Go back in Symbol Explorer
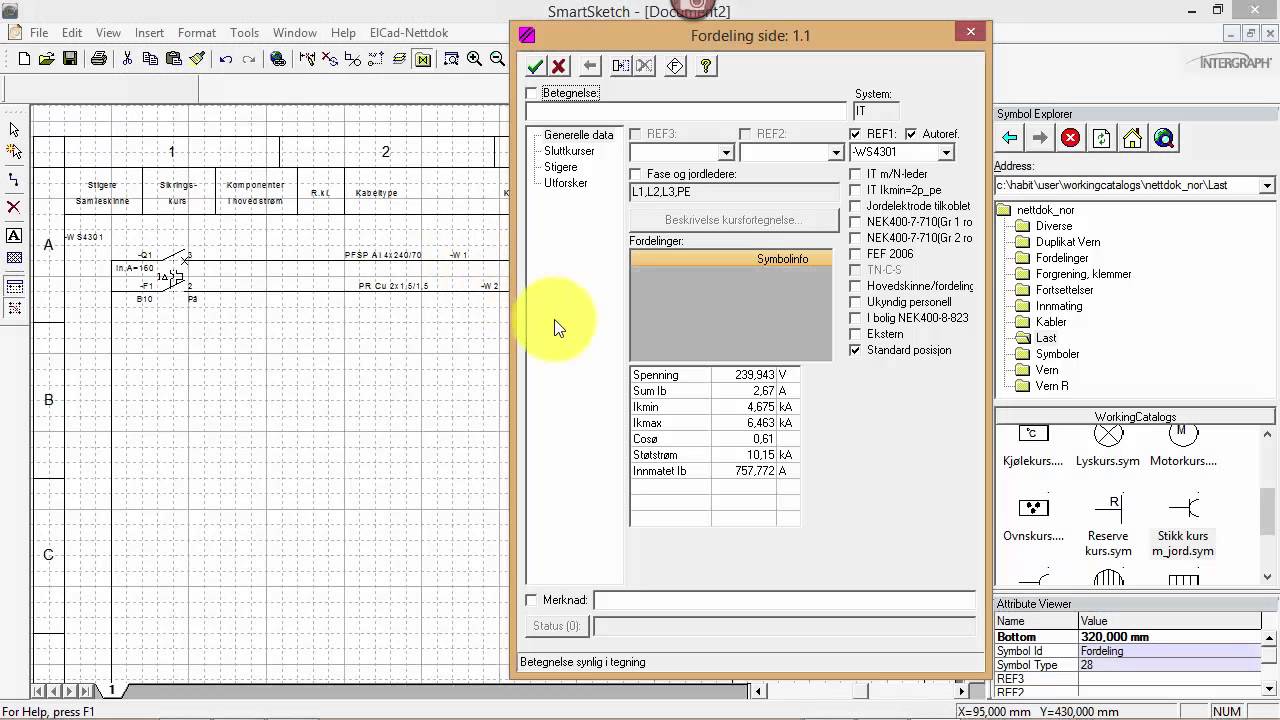 (1009, 138)
